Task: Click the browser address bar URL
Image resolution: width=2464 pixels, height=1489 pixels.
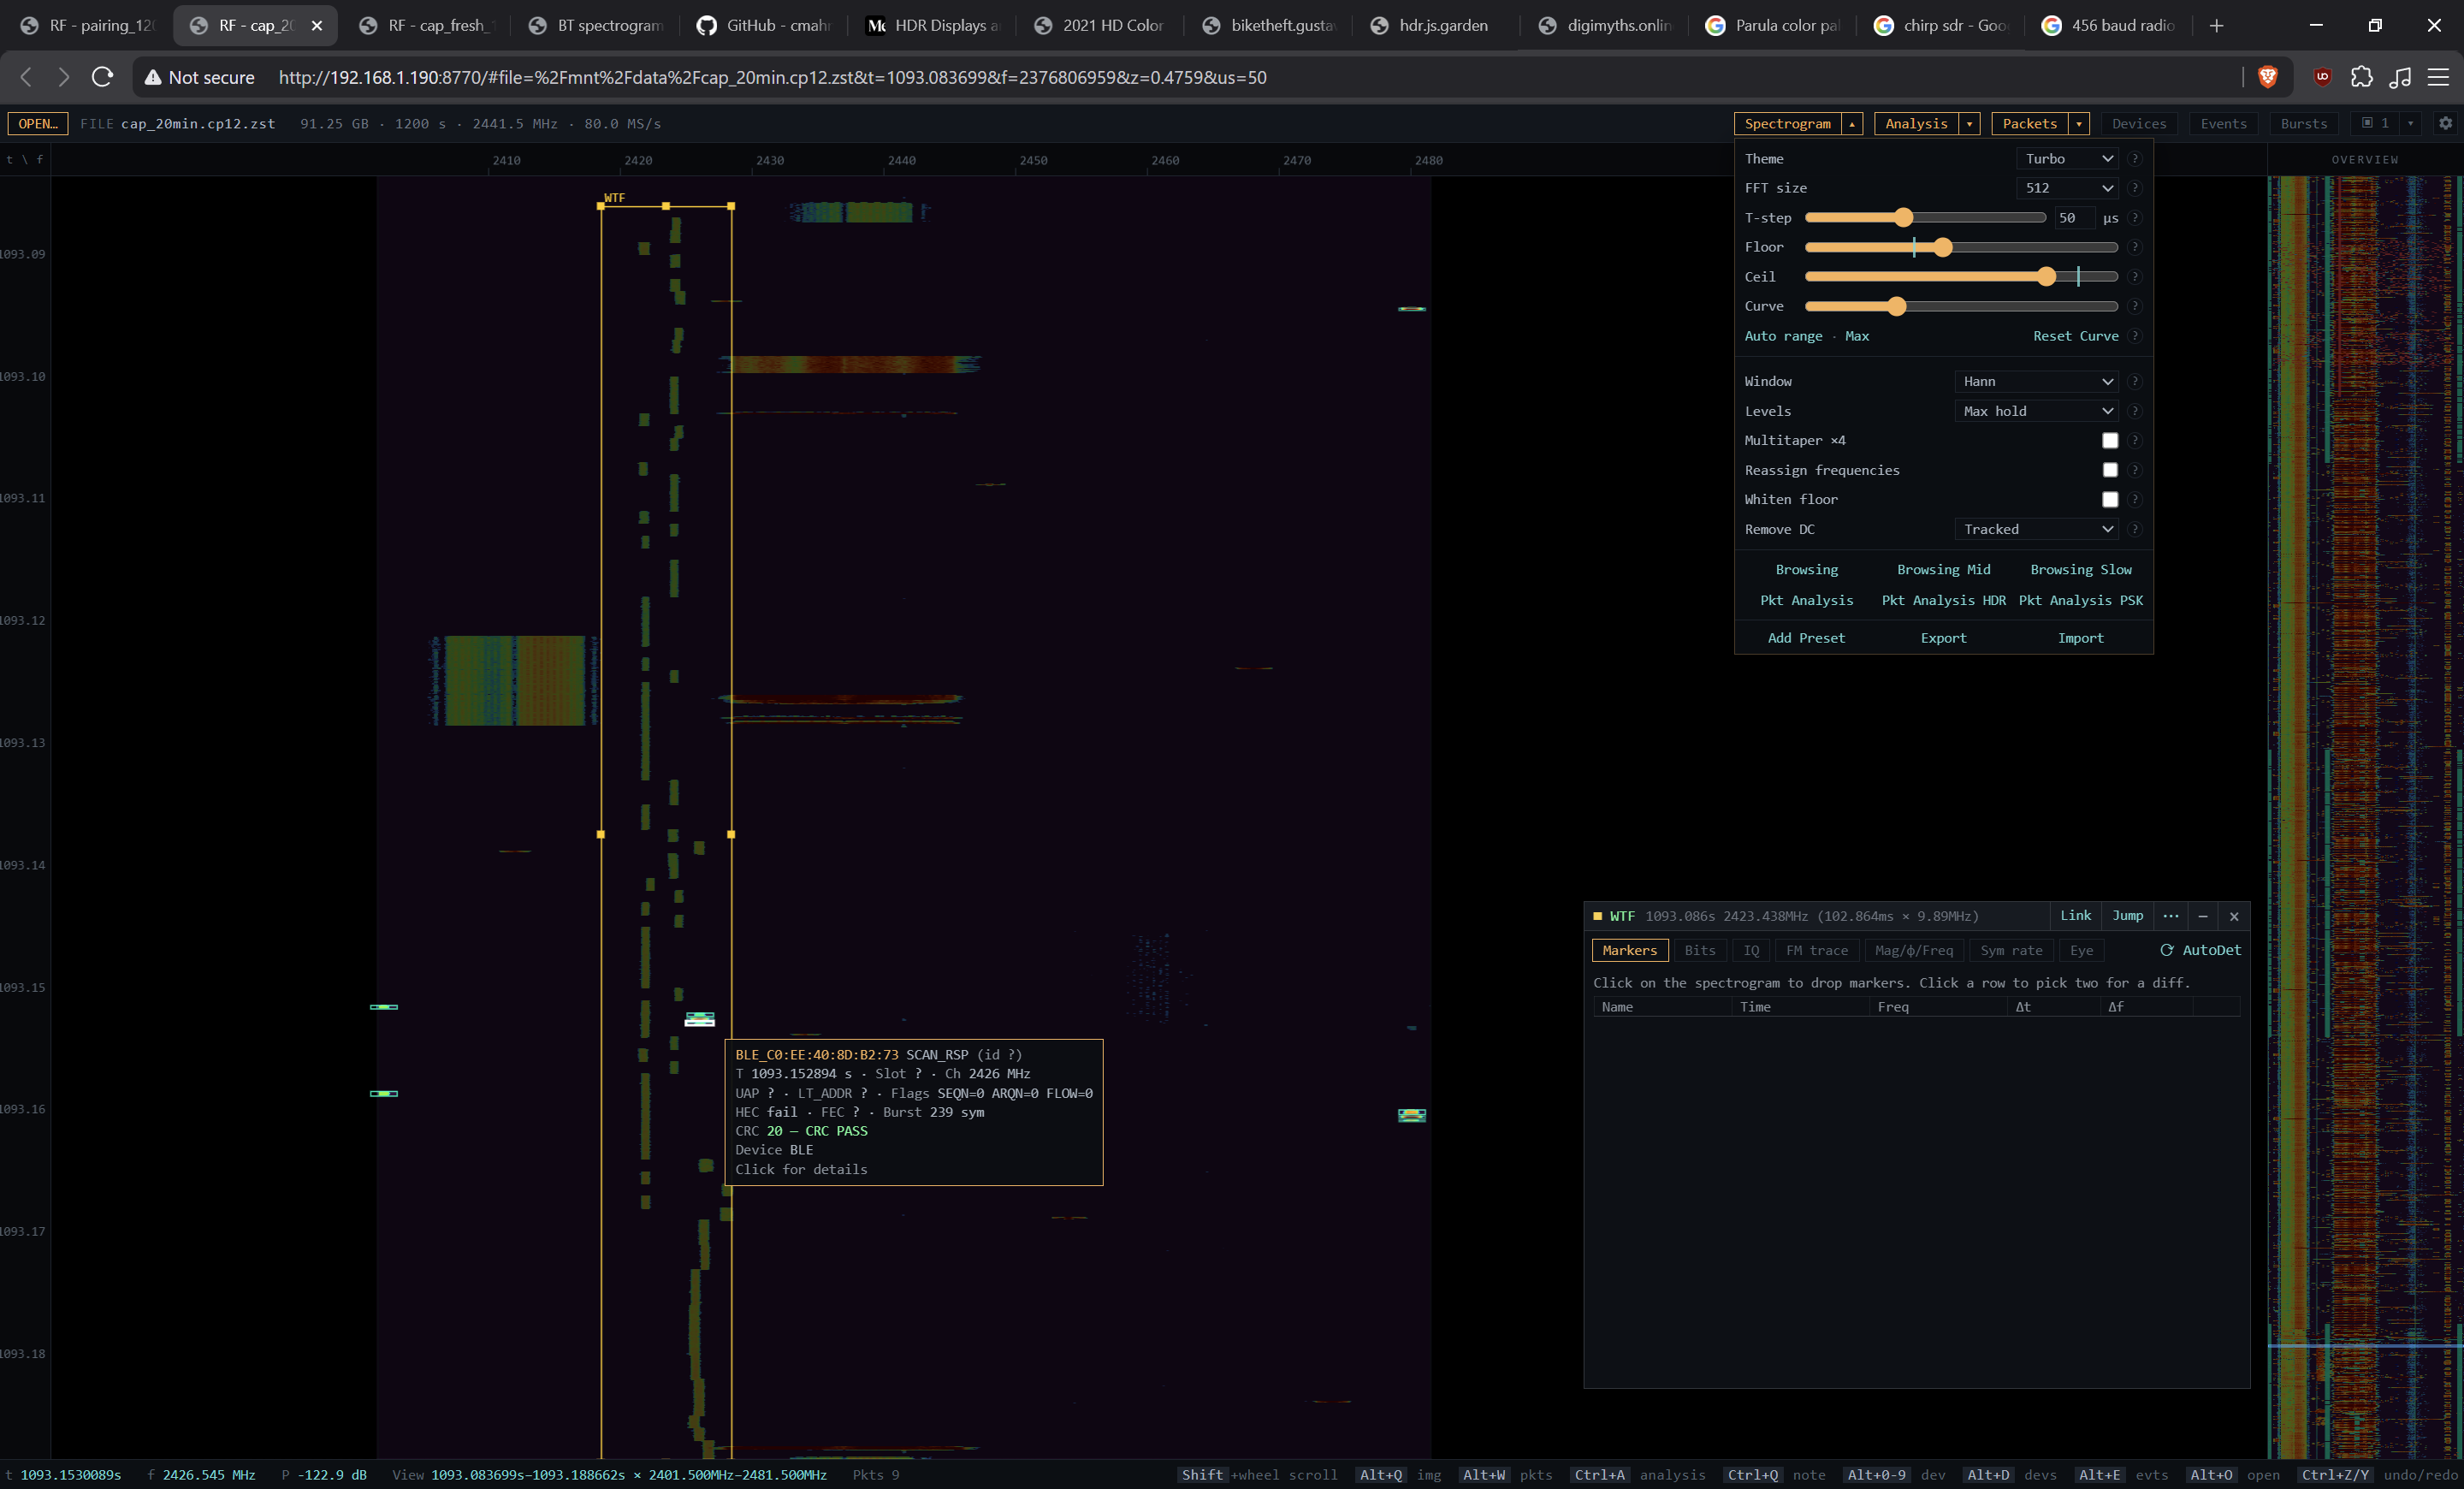Action: tap(772, 77)
